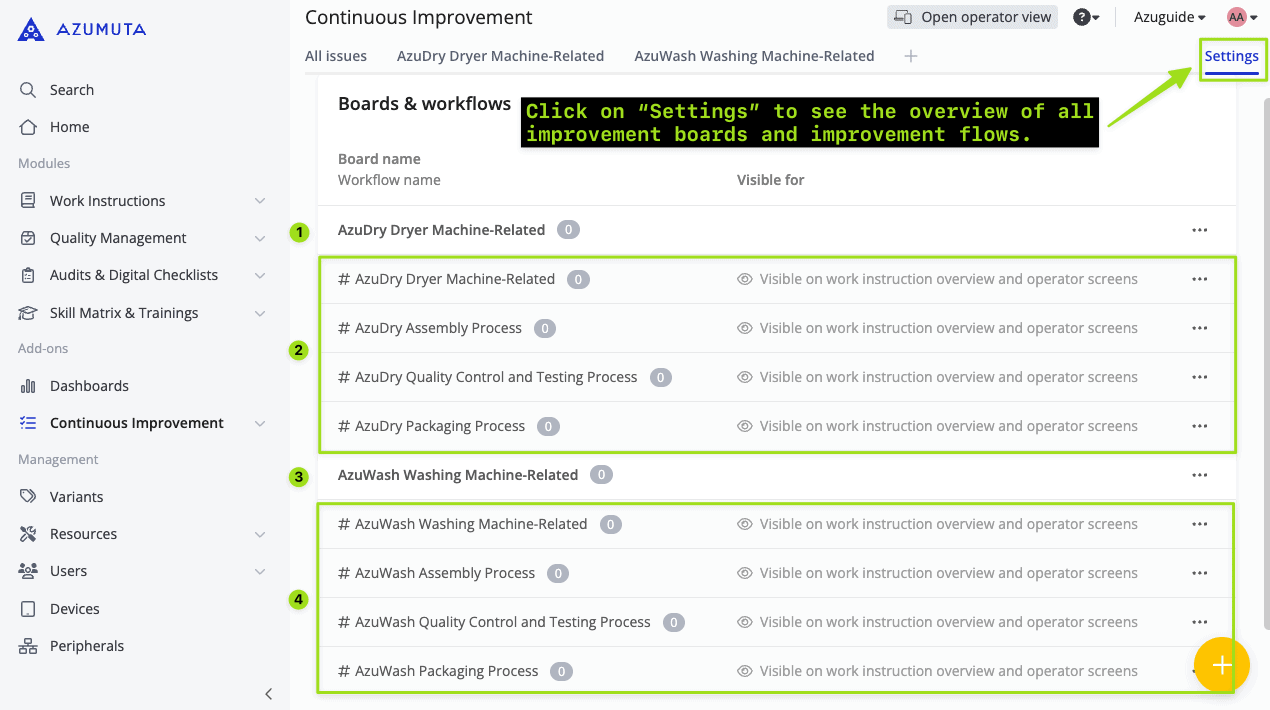1270x710 pixels.
Task: Toggle visibility eye for AzuDry Assembly Process
Action: [x=744, y=328]
